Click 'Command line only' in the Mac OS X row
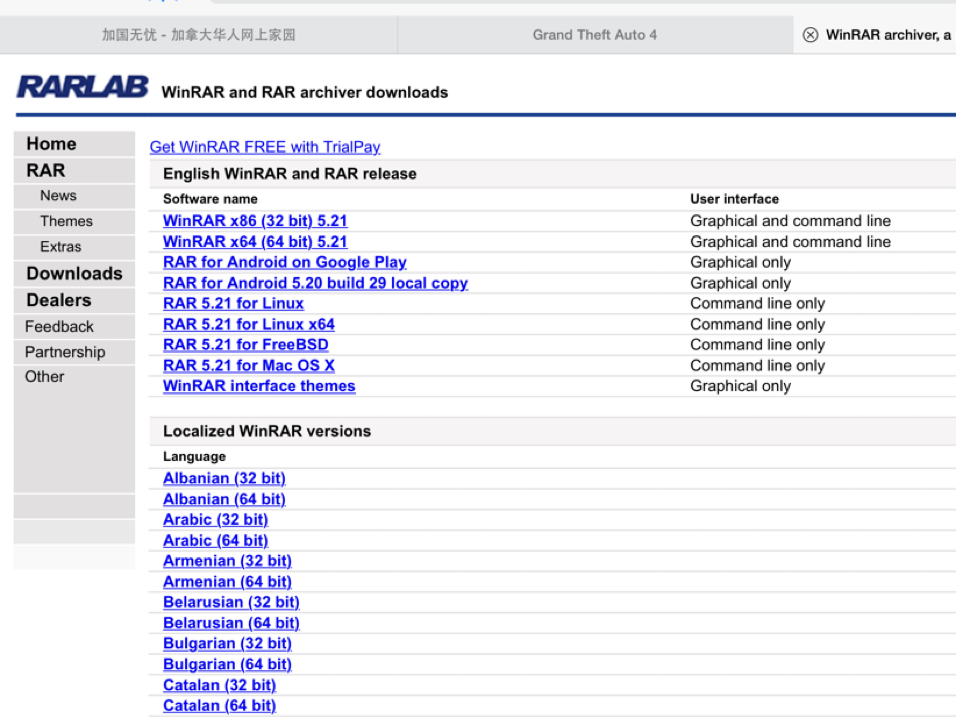 click(757, 366)
